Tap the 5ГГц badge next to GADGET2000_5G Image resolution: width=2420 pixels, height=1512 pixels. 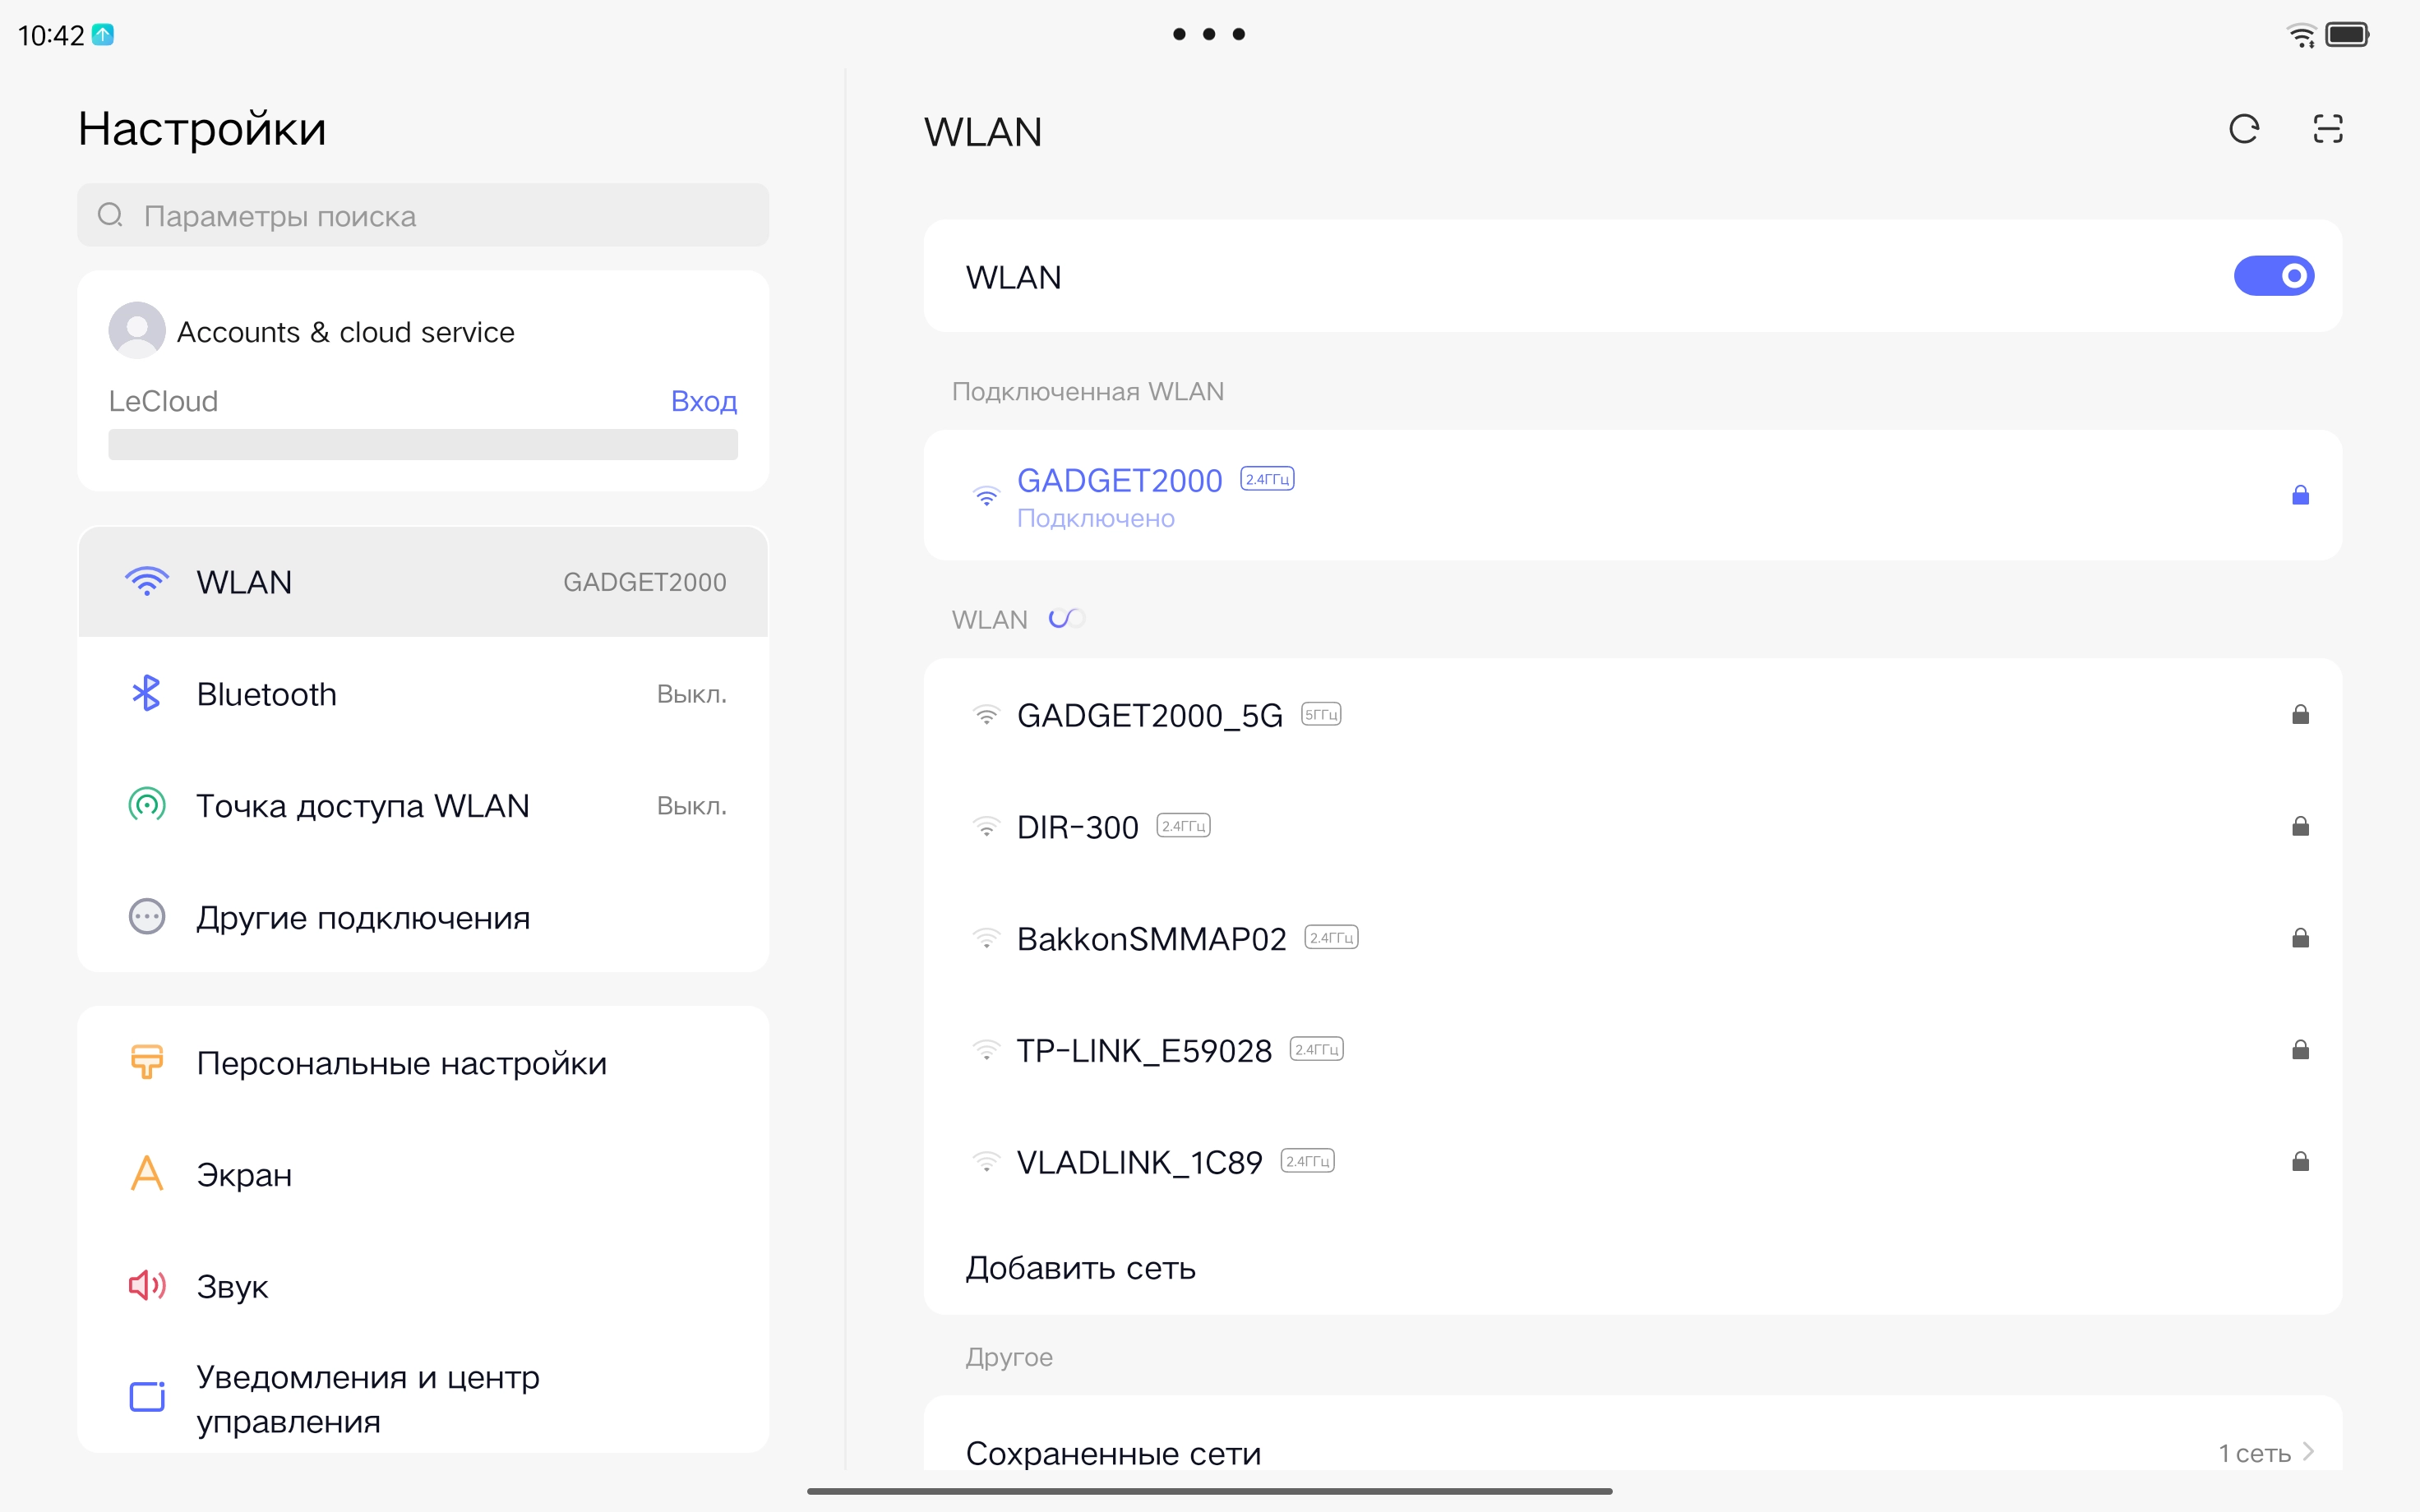click(x=1320, y=714)
